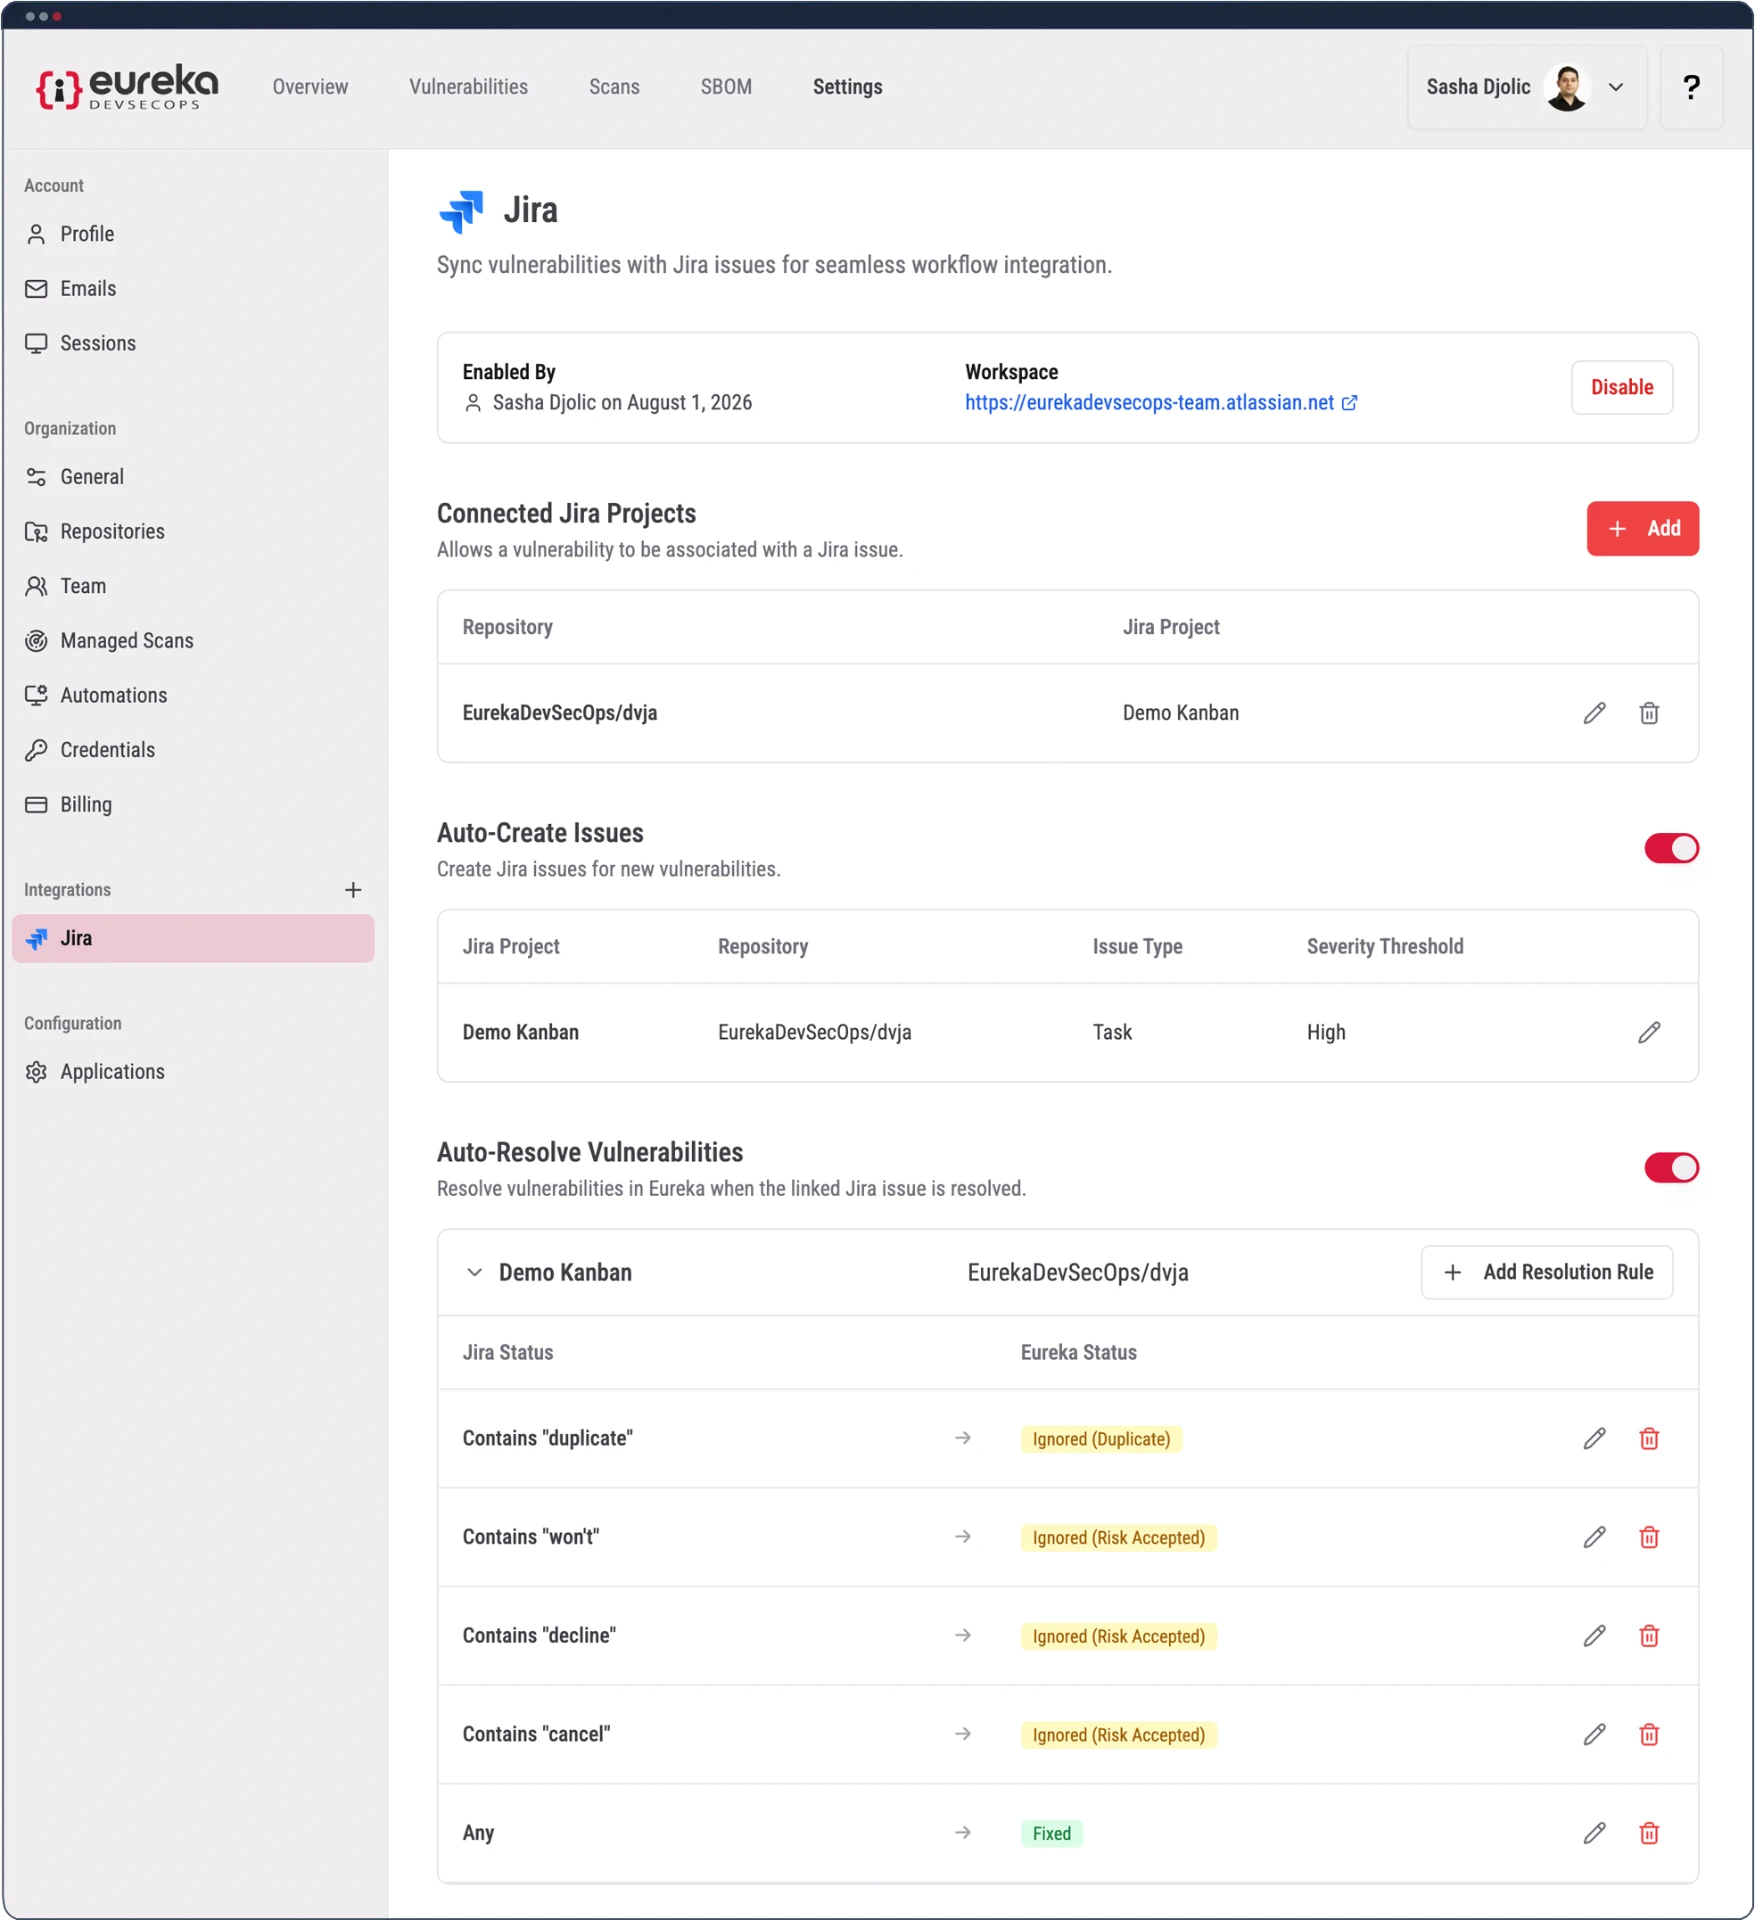This screenshot has height=1920, width=1755.
Task: Edit the EurekaDevSecOps/dvja connected project
Action: pos(1594,713)
